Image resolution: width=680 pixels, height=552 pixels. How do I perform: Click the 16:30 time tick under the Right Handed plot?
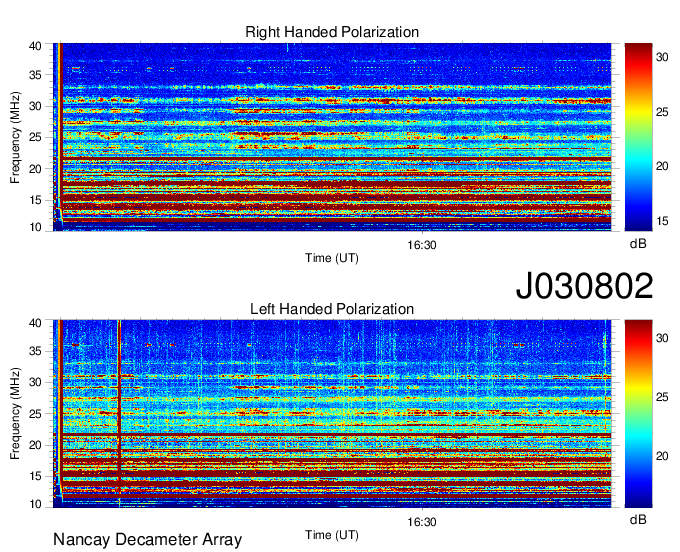pos(422,245)
